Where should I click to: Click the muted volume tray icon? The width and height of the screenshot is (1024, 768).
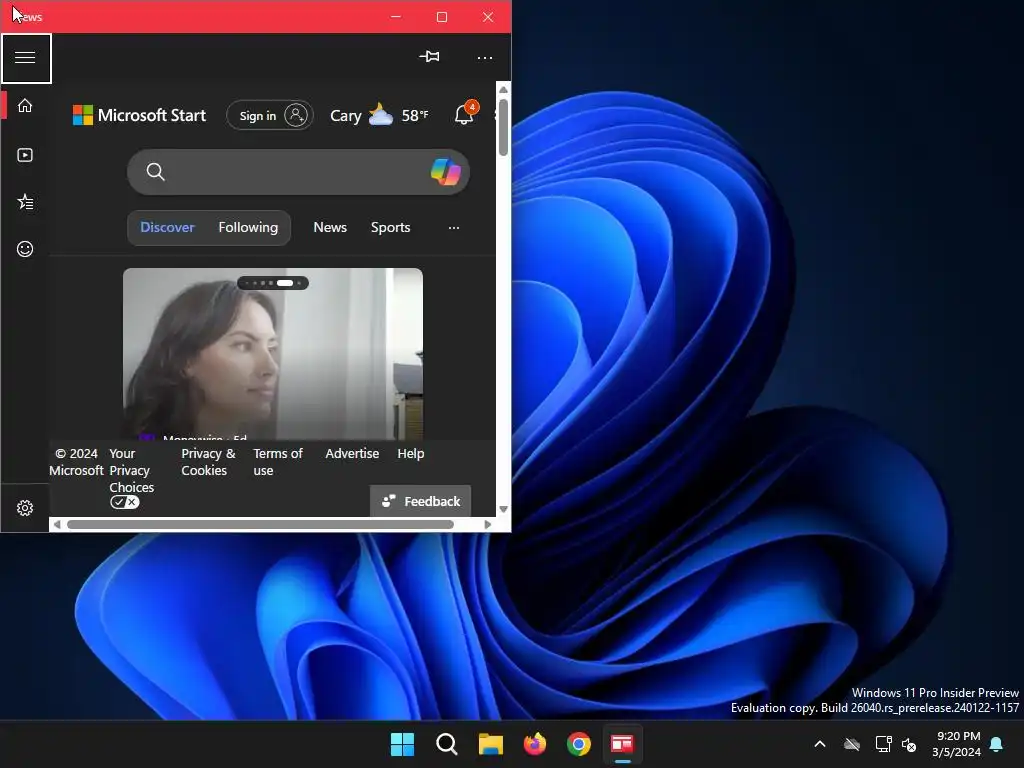tap(908, 744)
